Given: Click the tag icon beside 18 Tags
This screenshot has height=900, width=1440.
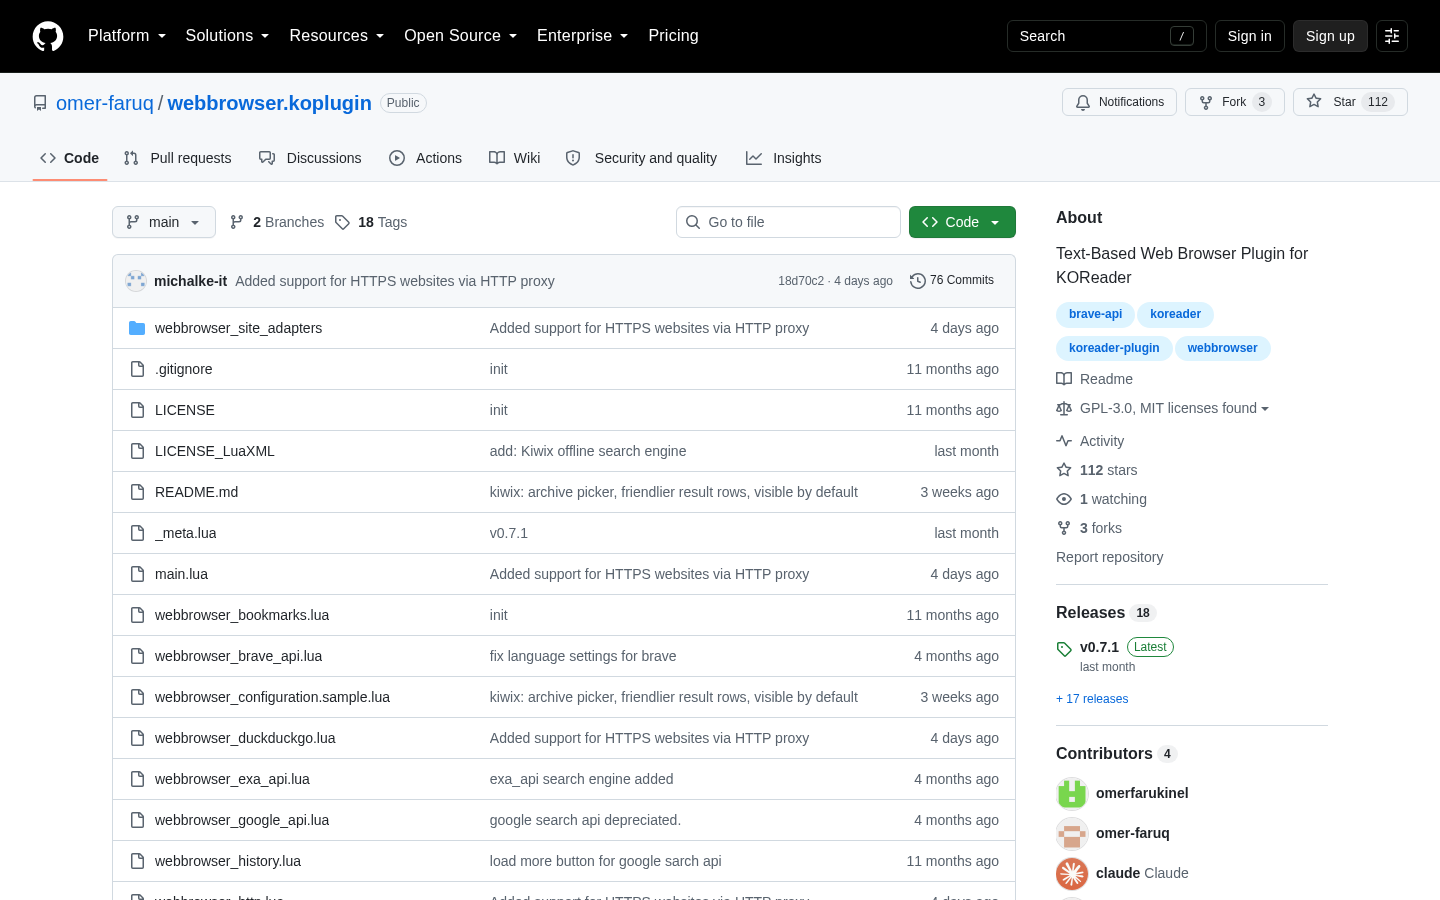Looking at the screenshot, I should point(342,222).
